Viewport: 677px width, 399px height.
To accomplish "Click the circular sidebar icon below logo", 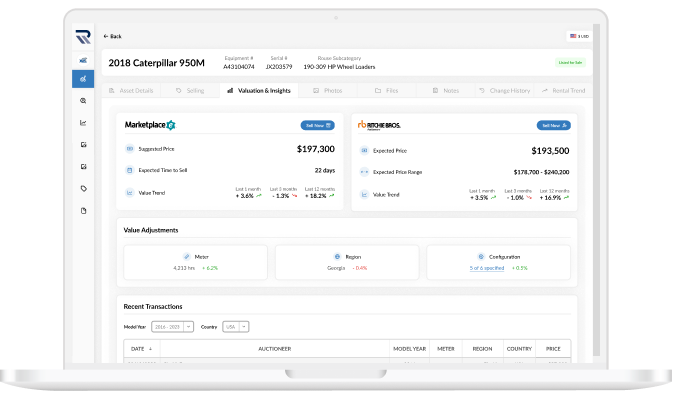I will coord(83,60).
